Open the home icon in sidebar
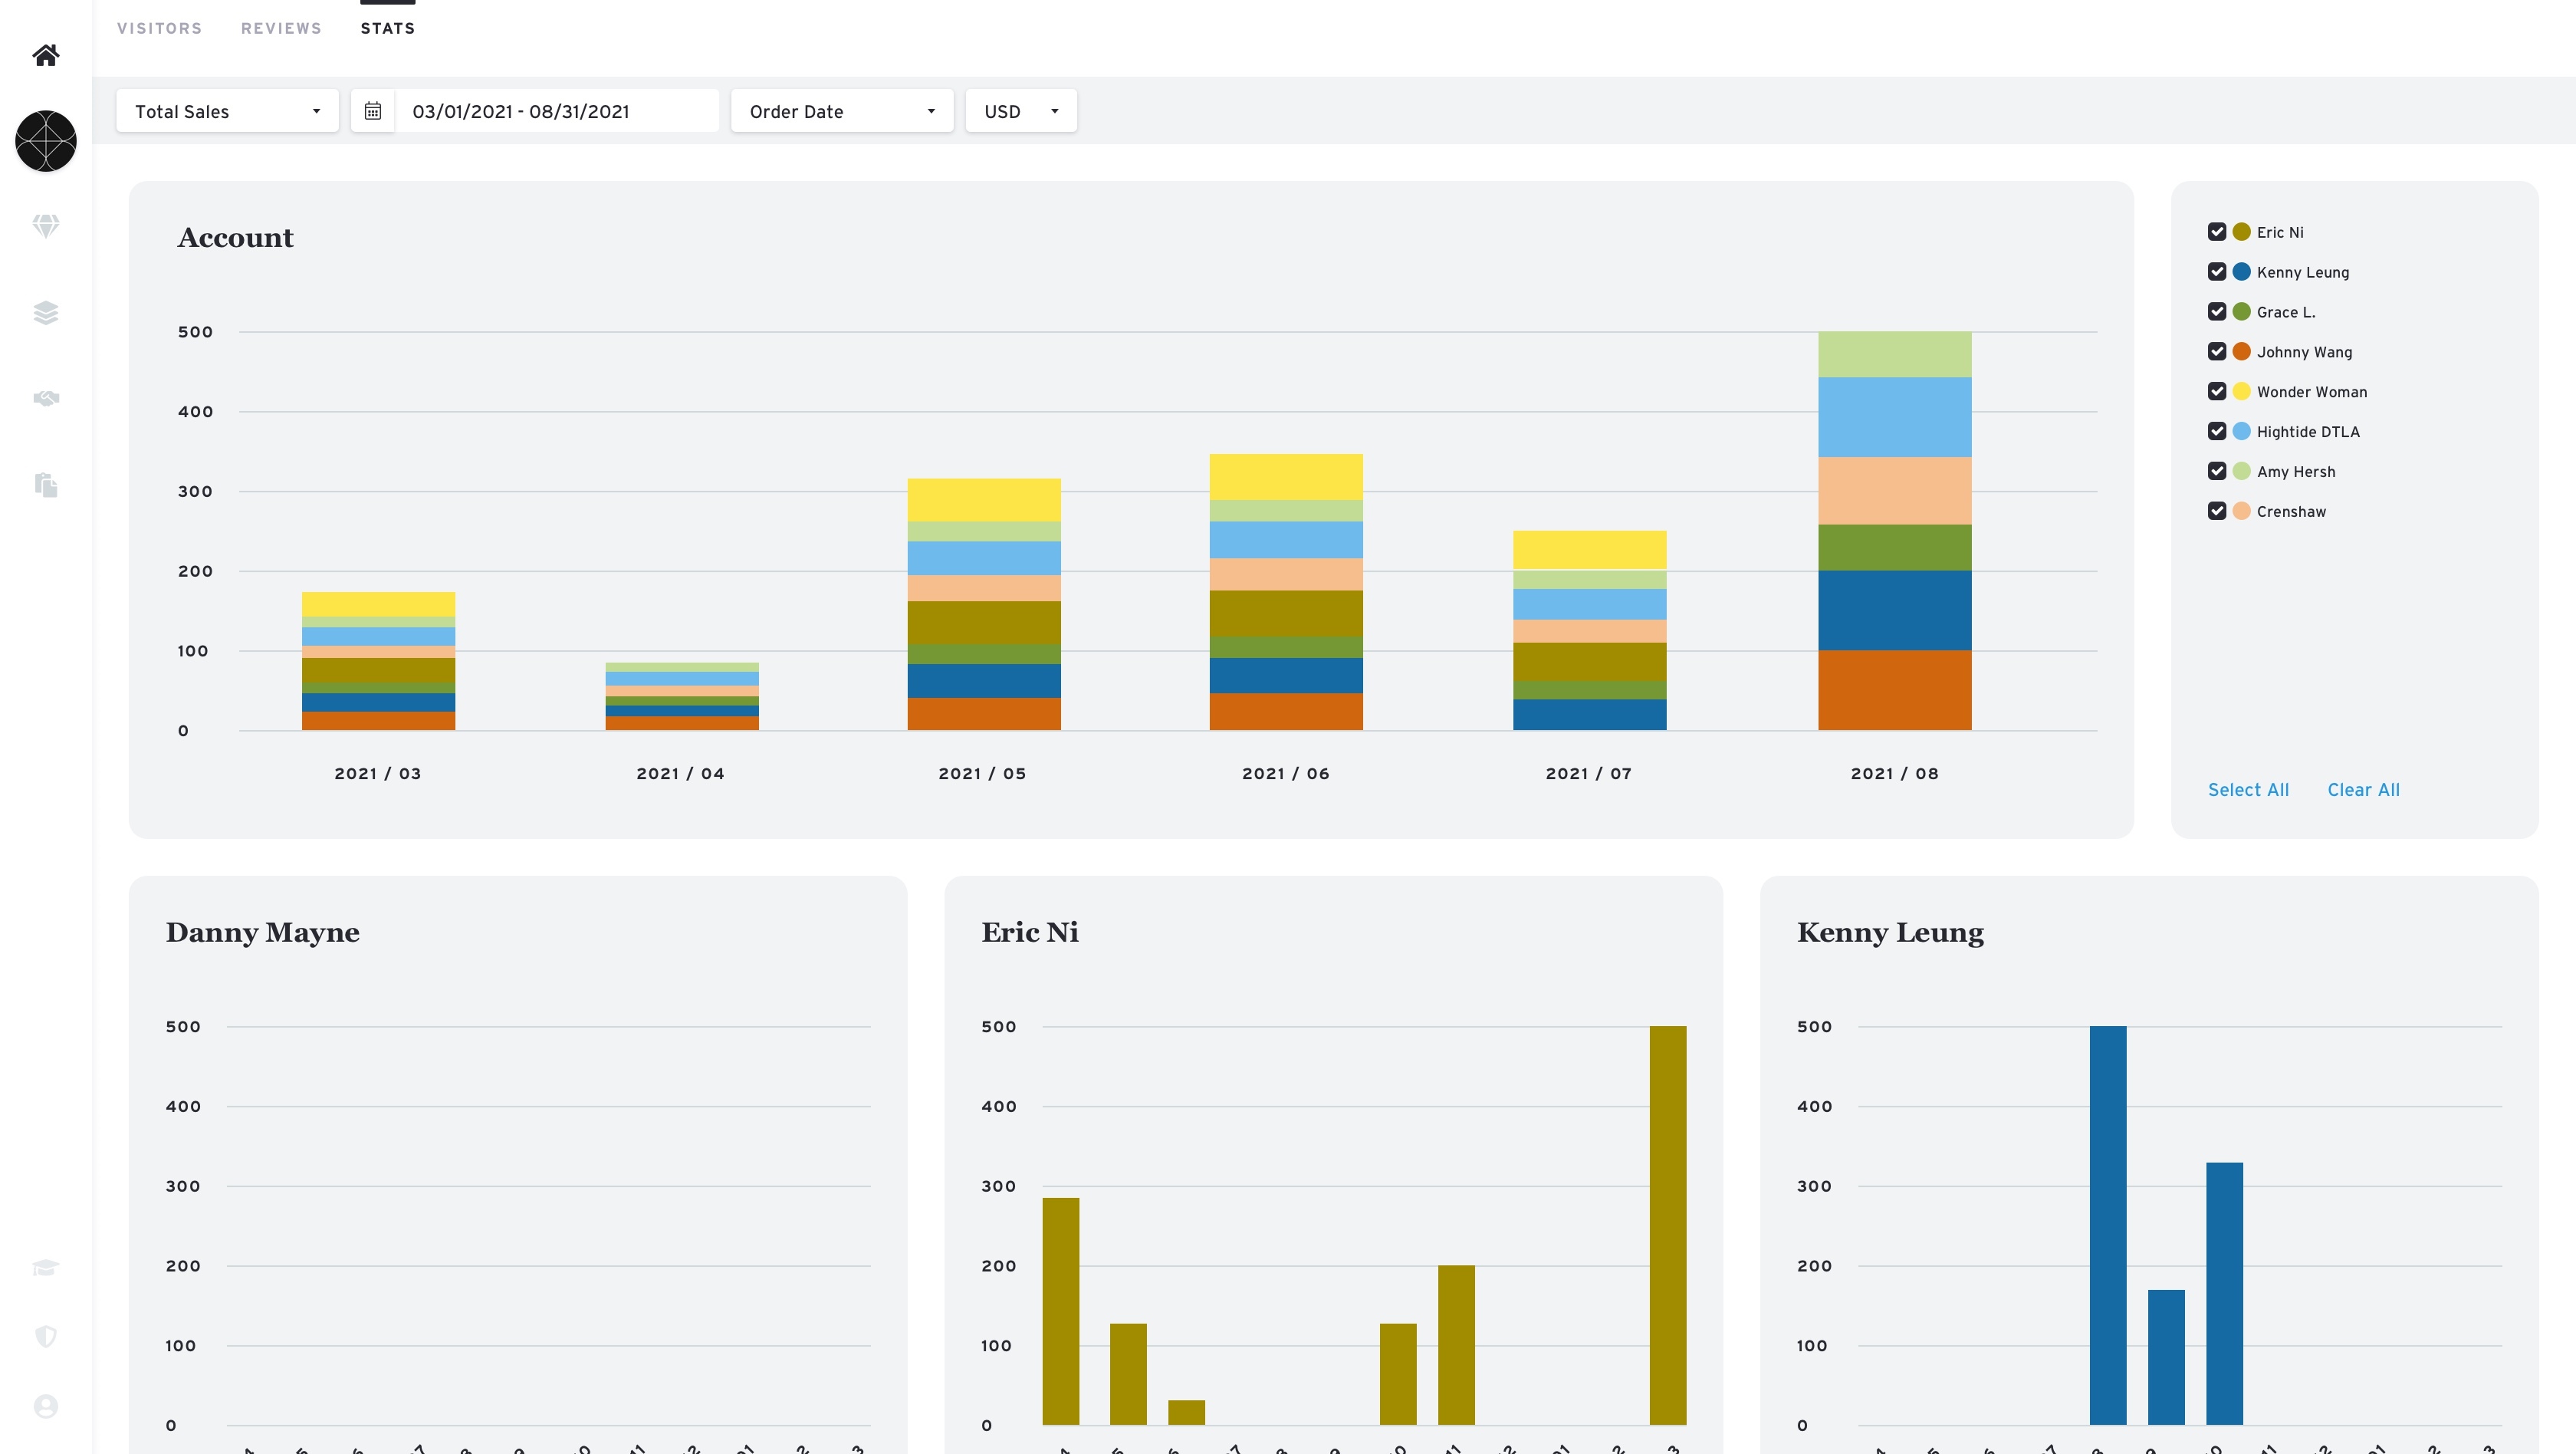 coord(46,55)
